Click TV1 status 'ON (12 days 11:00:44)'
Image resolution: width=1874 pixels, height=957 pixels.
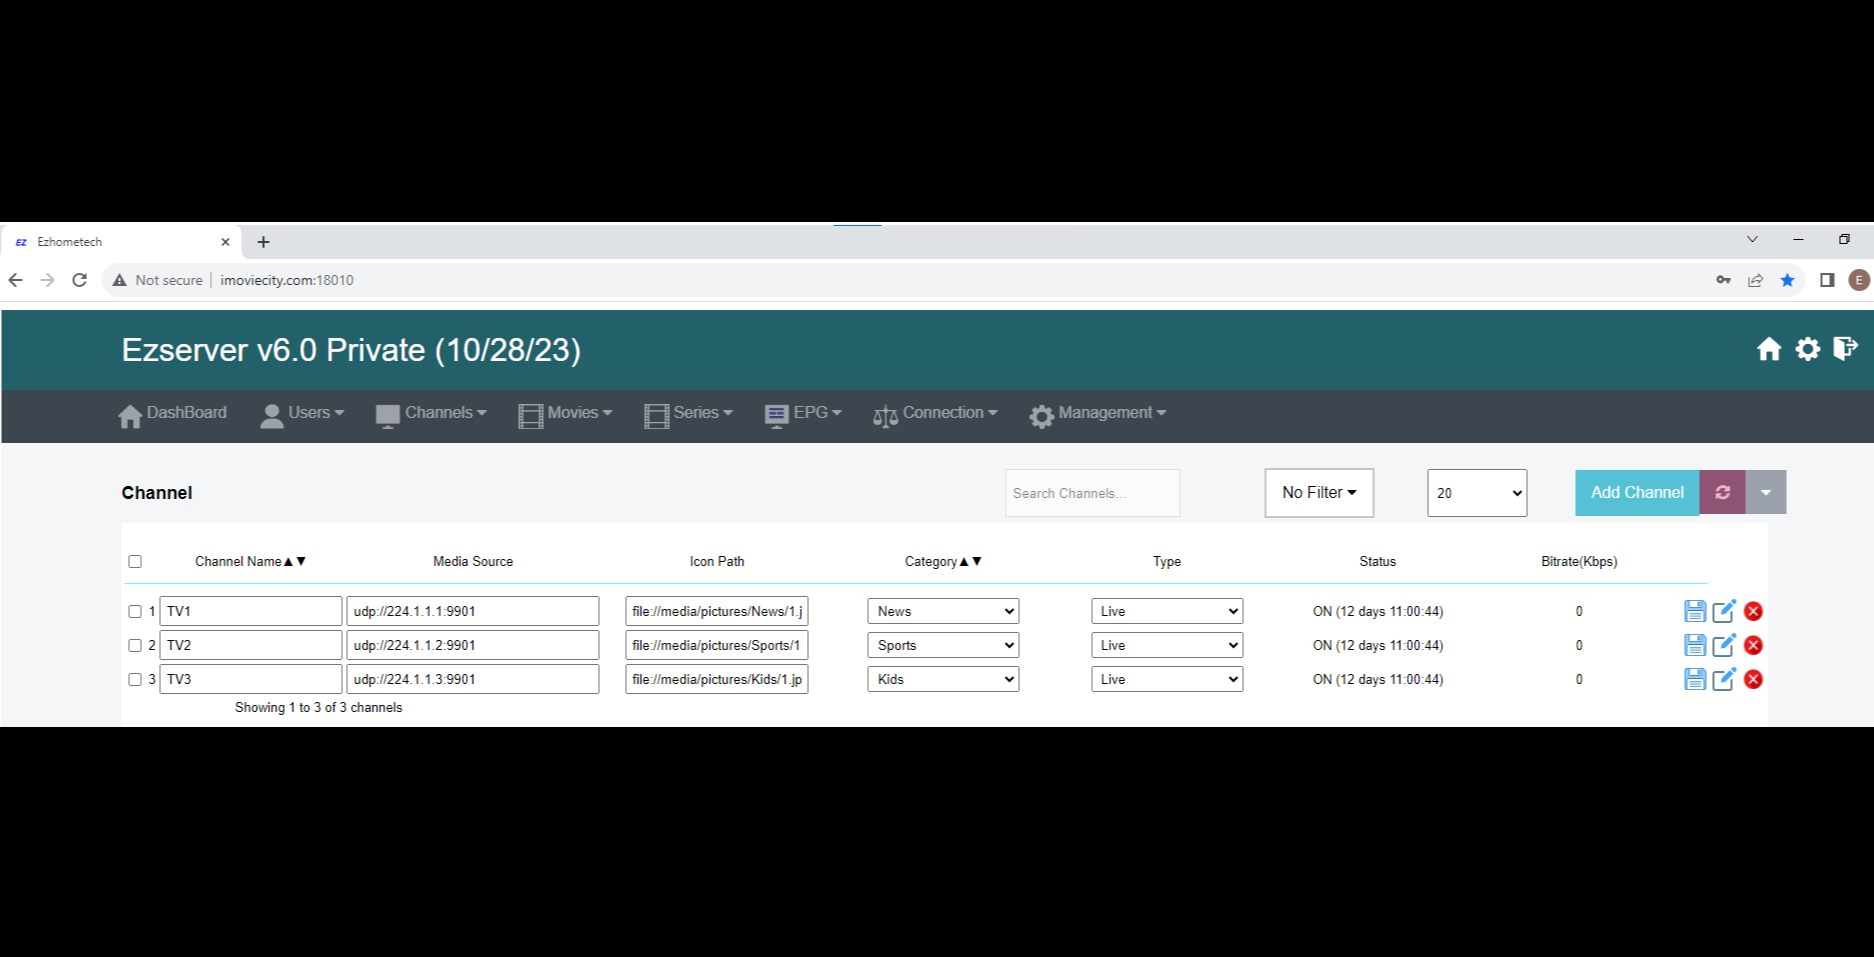tap(1378, 611)
